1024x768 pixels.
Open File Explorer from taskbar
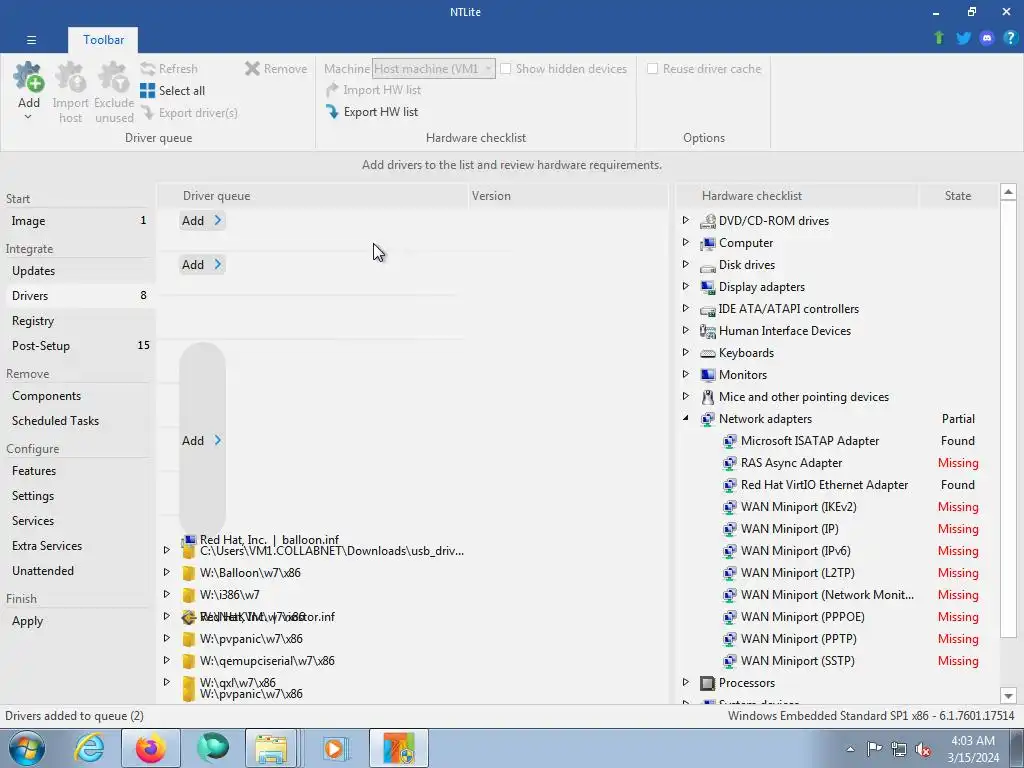[x=271, y=748]
